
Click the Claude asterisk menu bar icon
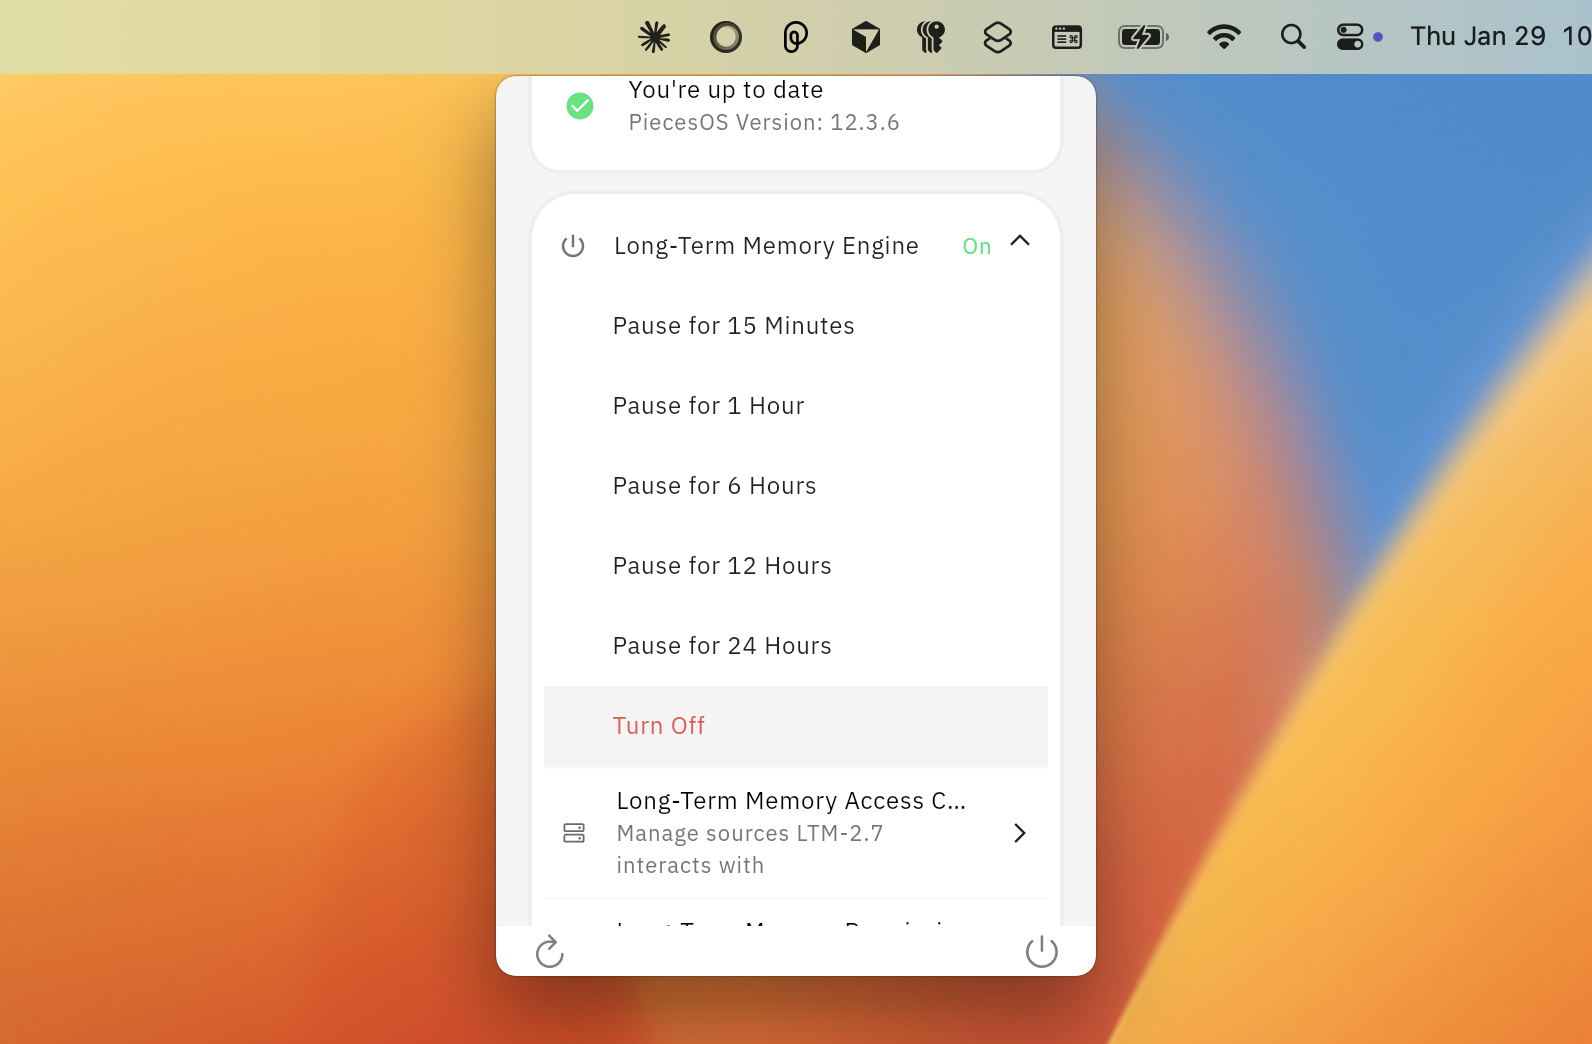pyautogui.click(x=654, y=38)
